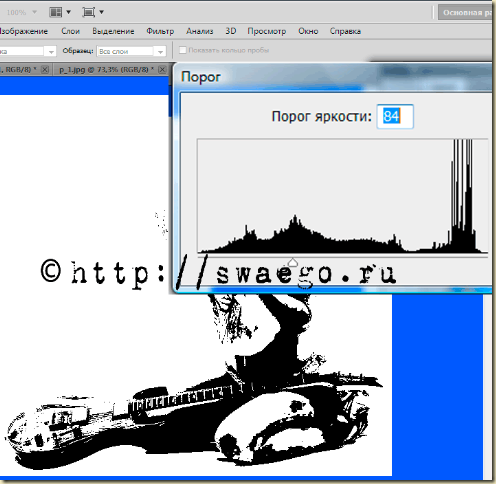The width and height of the screenshot is (496, 484).
Task: Click the Порог яркости value field
Action: [395, 117]
